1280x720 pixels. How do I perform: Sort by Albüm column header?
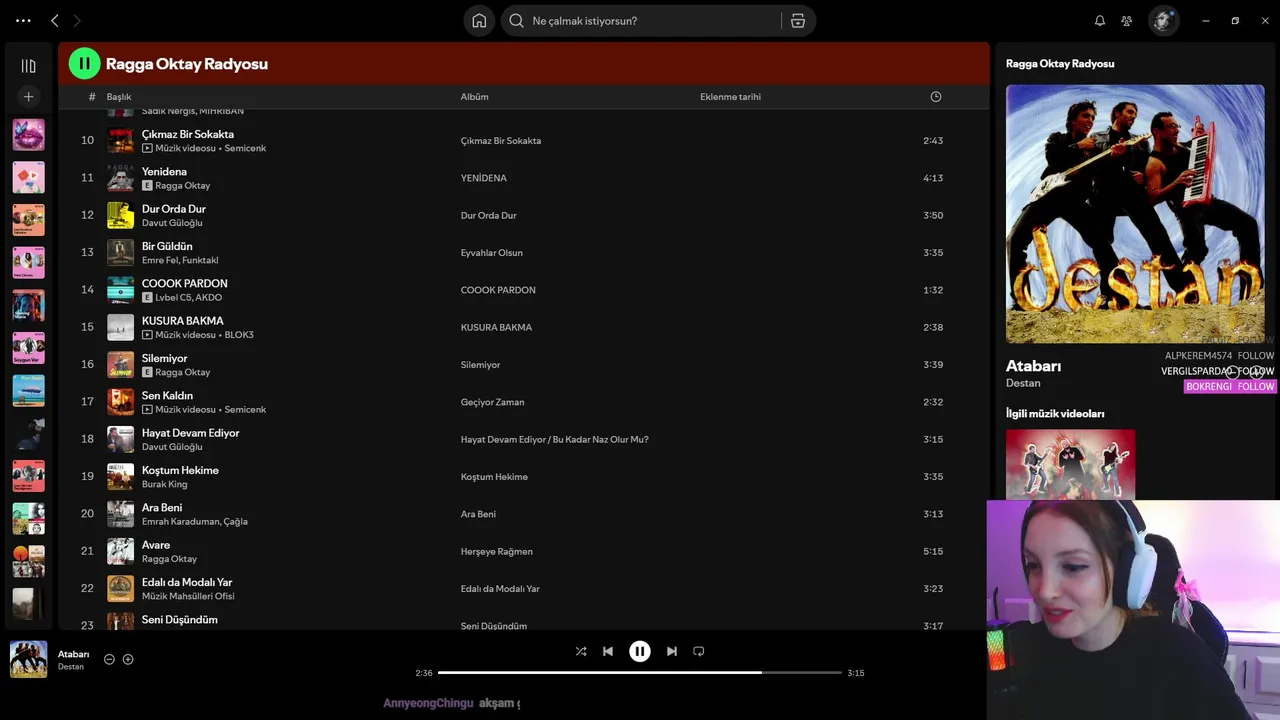tap(474, 97)
